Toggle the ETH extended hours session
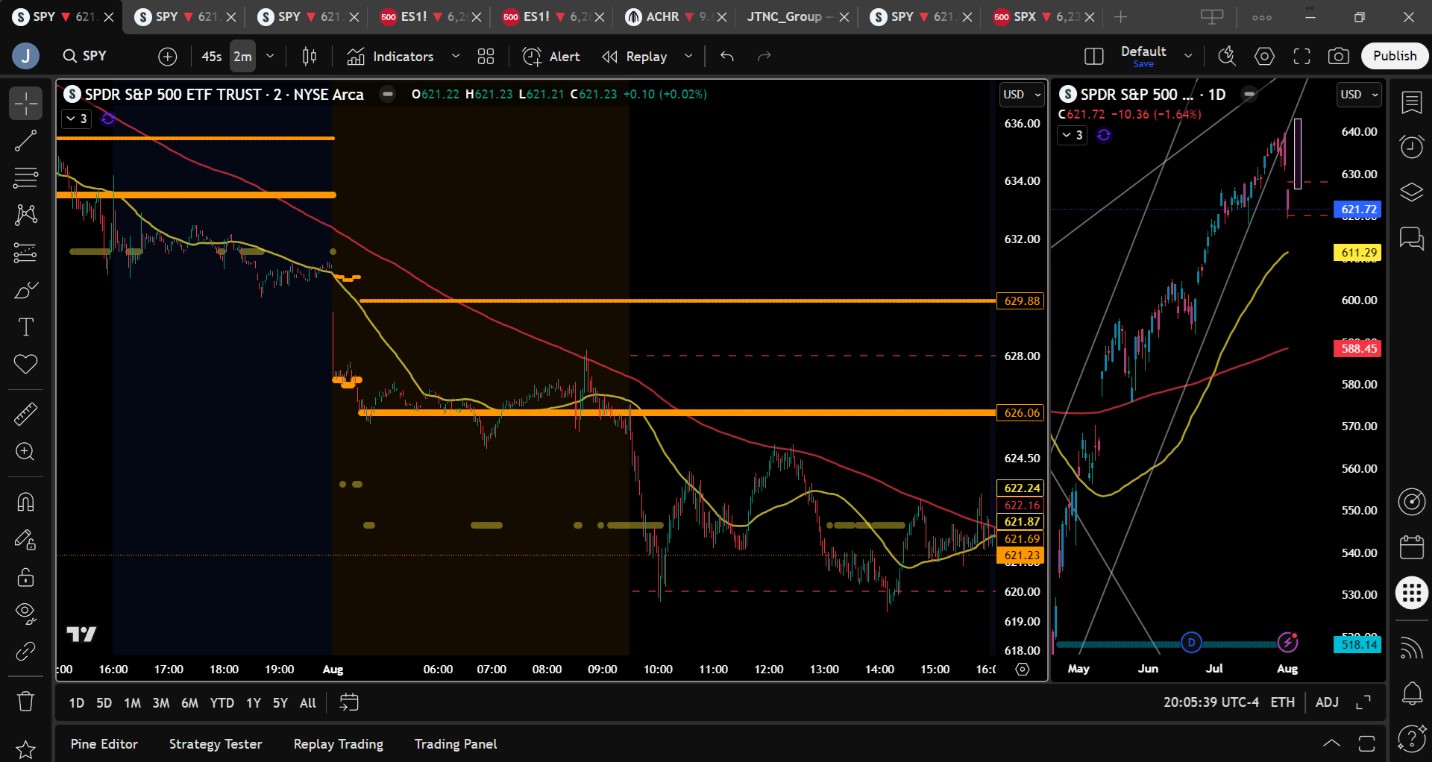This screenshot has height=762, width=1432. pyautogui.click(x=1283, y=703)
